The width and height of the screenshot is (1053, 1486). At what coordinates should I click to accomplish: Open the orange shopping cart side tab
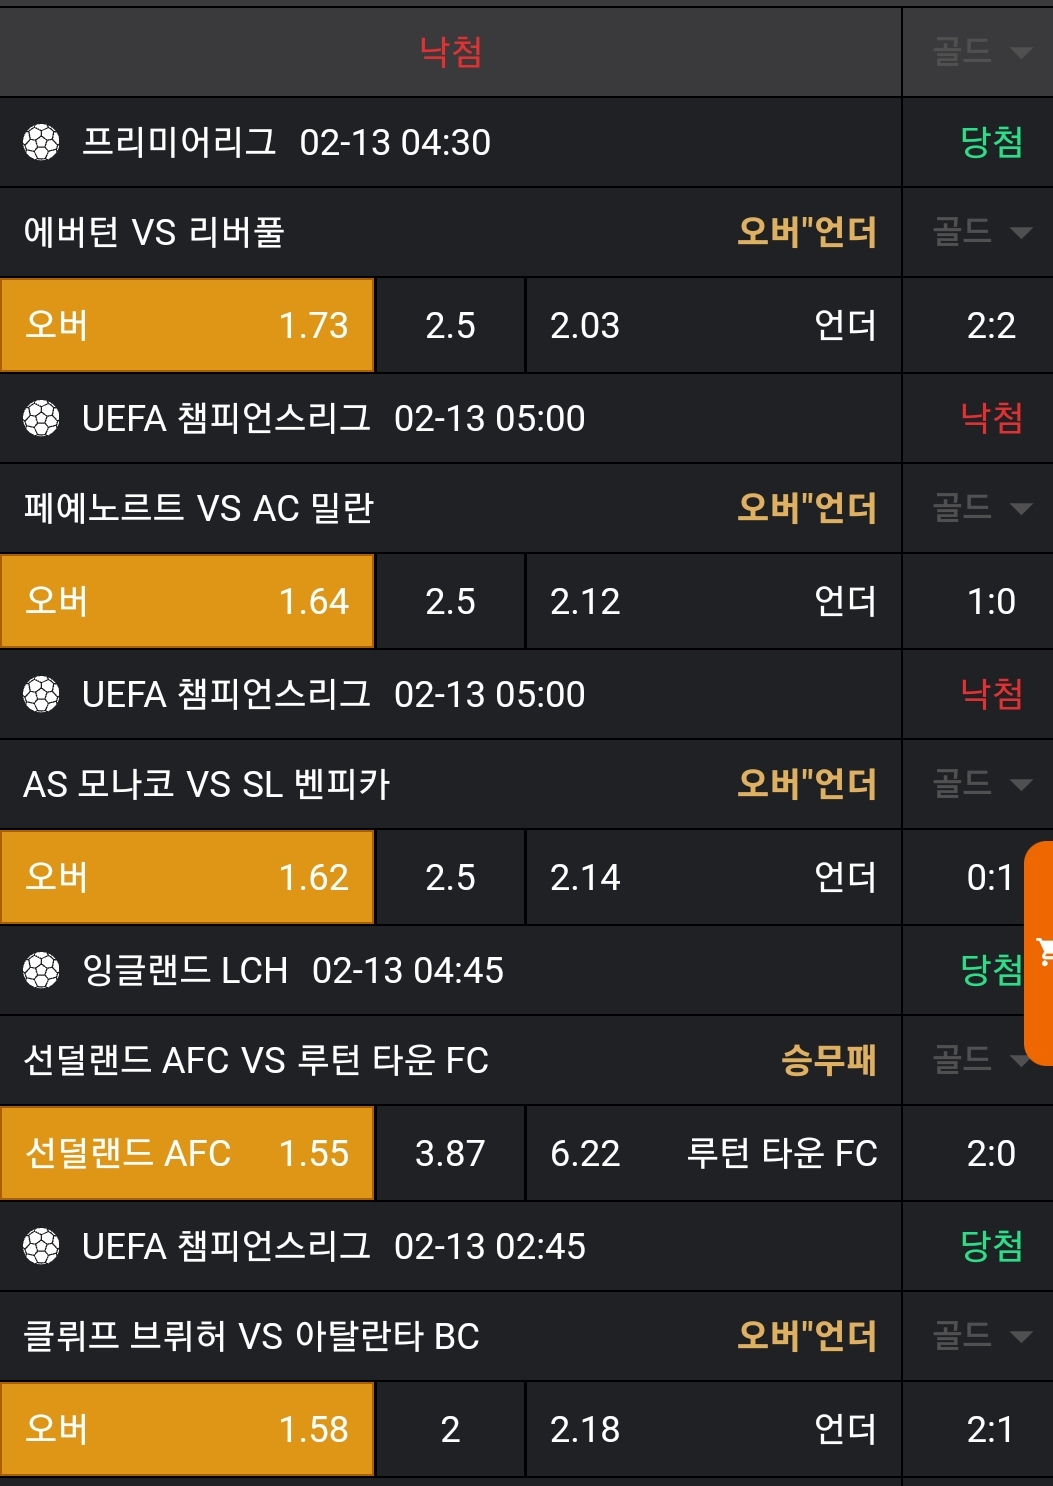1041,952
